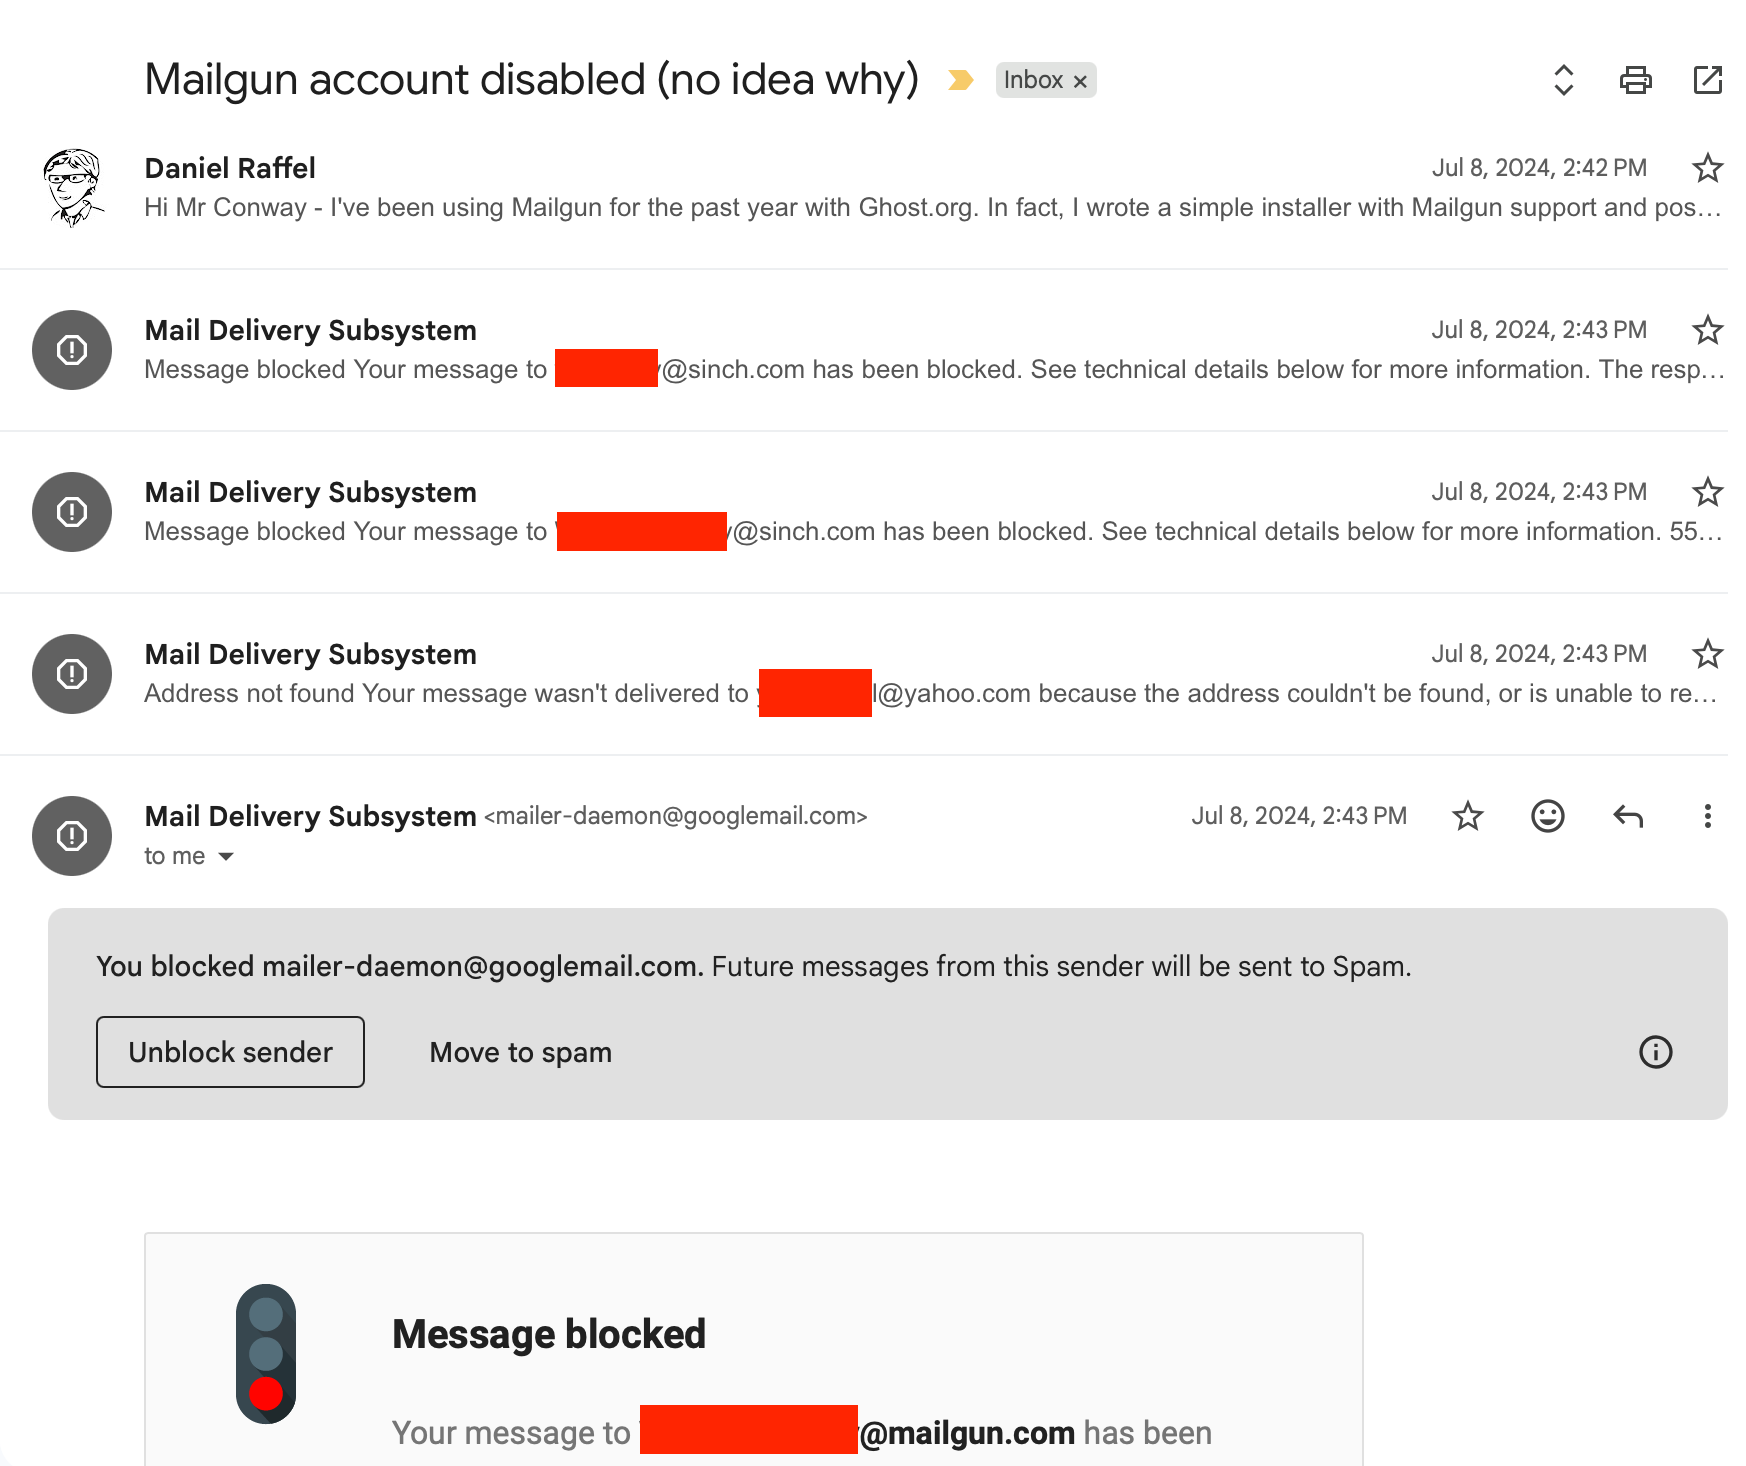Reply to the Mail Delivery Subsystem message
This screenshot has height=1466, width=1746.
(x=1627, y=816)
